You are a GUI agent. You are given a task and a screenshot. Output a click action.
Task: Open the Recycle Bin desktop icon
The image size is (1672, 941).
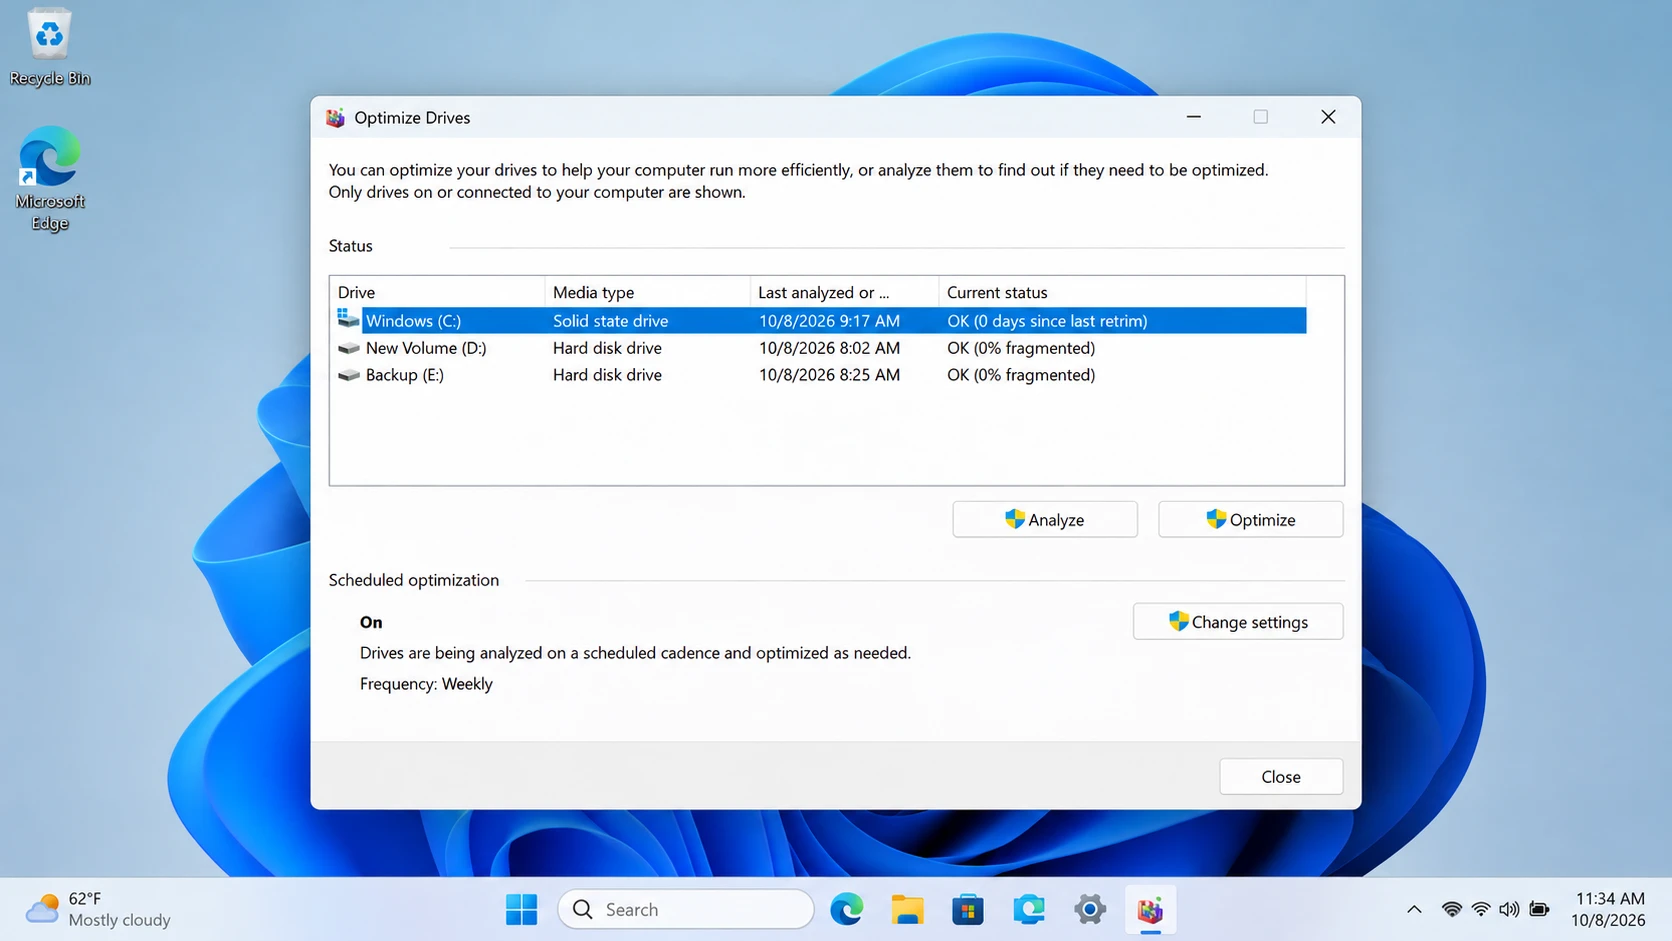point(49,47)
